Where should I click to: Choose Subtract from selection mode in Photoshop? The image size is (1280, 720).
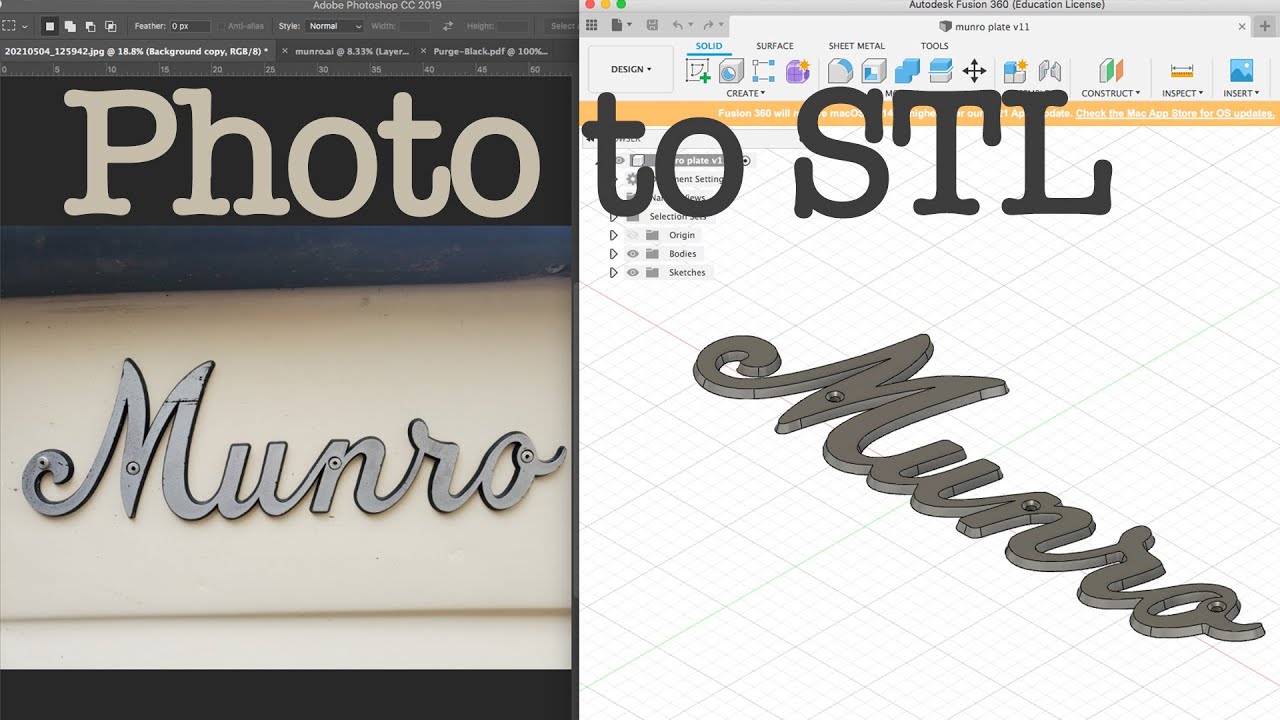(x=91, y=25)
